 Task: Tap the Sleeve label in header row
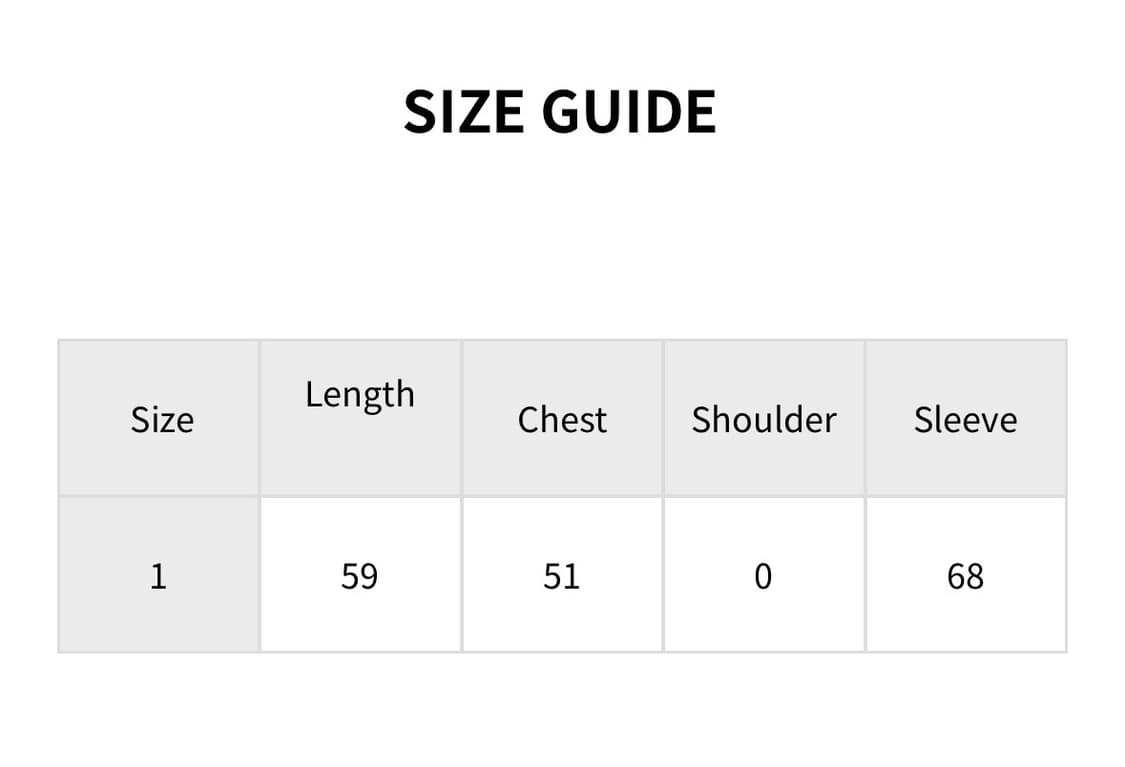click(x=965, y=419)
